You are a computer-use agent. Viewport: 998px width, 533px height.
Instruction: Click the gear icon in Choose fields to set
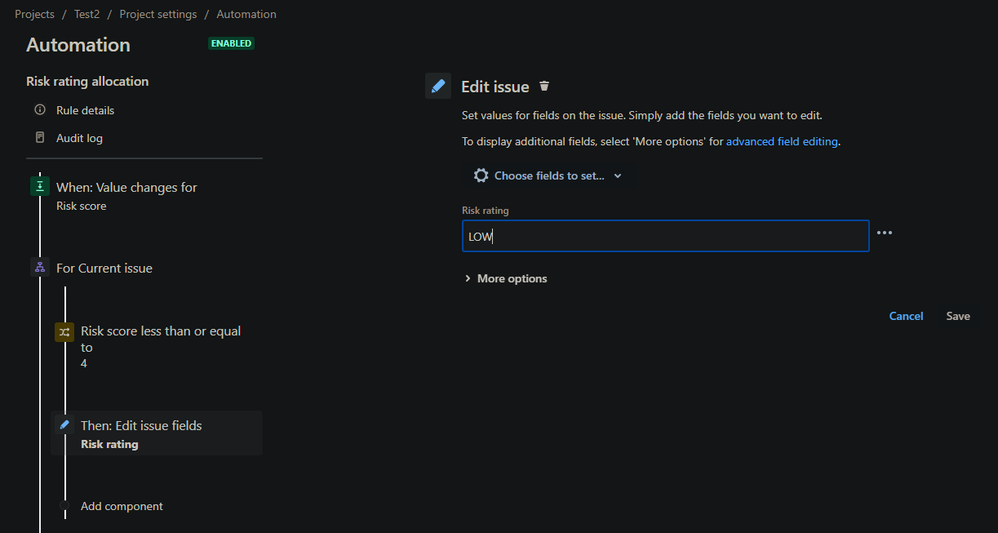tap(481, 176)
